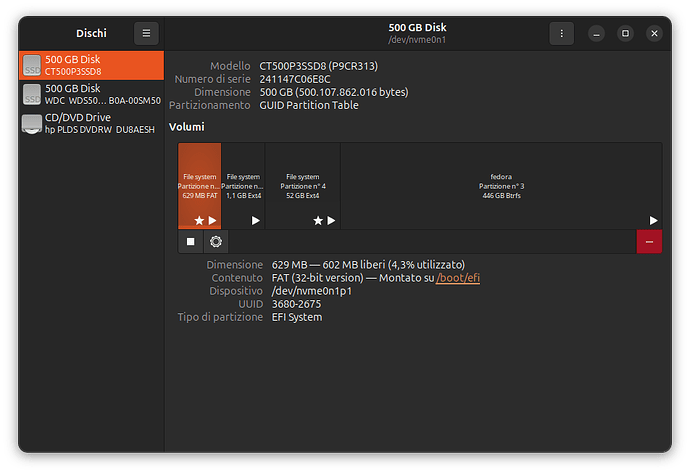Select the 629 MB FAT partition block
This screenshot has height=472, width=690.
[x=199, y=186]
